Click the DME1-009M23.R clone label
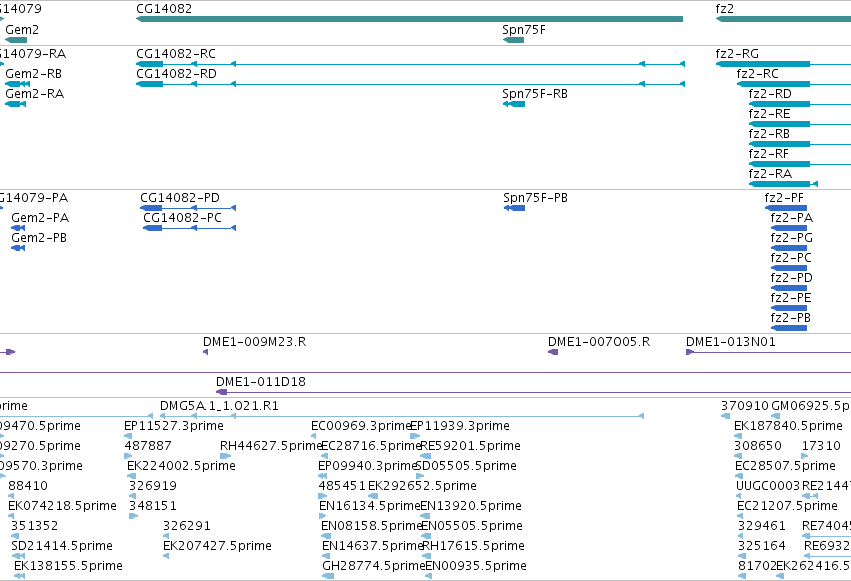Viewport: 851px width, 581px height. click(x=255, y=342)
